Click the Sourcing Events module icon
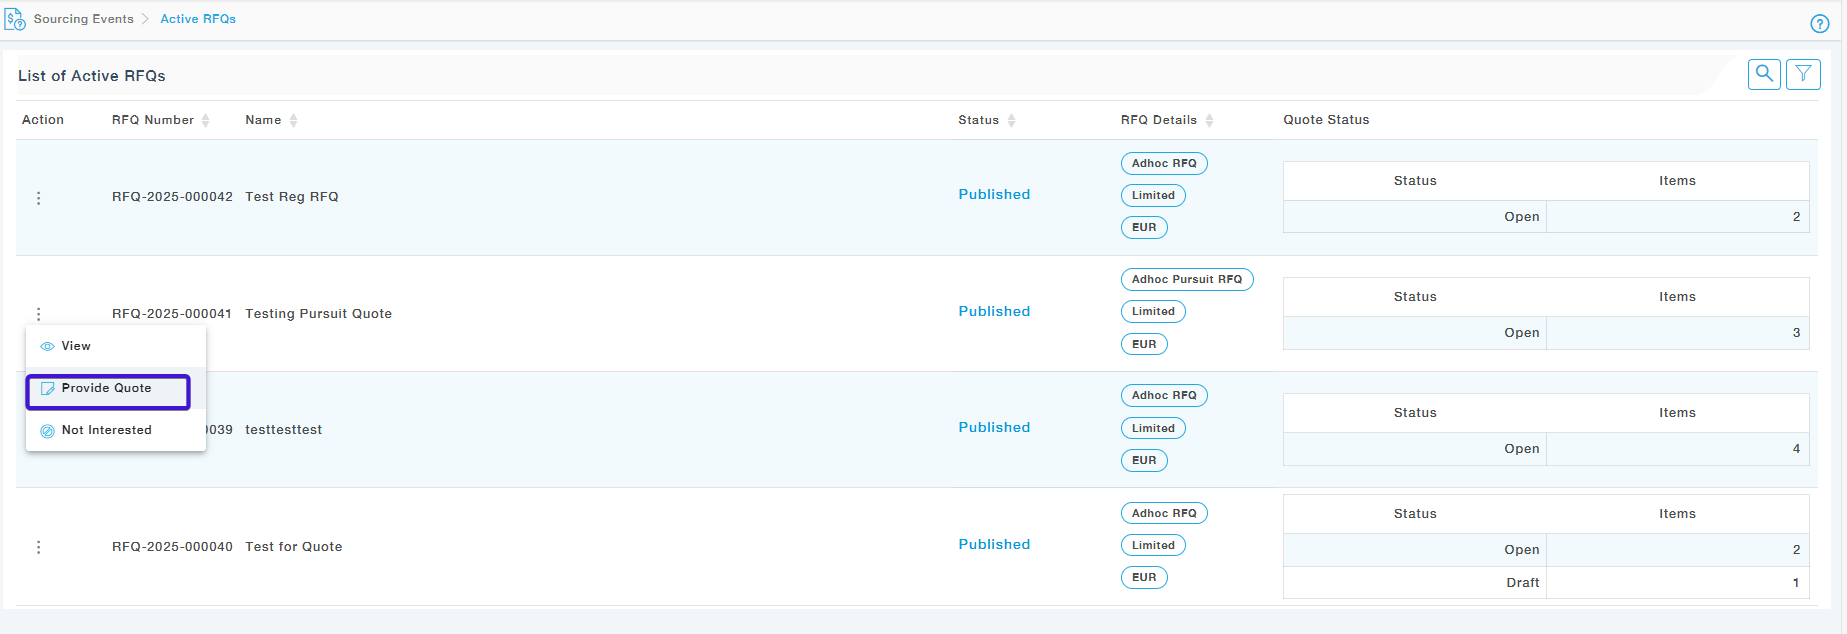This screenshot has width=1847, height=634. (x=15, y=19)
